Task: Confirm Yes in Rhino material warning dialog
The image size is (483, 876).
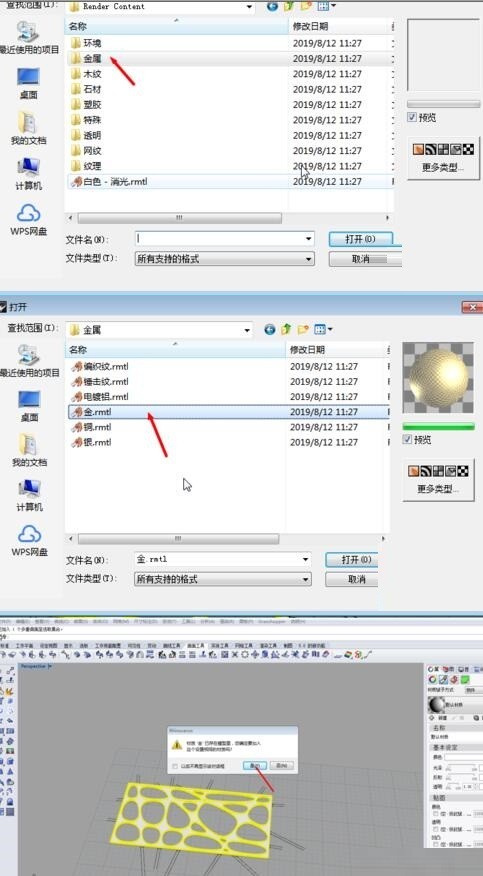Action: click(x=255, y=765)
